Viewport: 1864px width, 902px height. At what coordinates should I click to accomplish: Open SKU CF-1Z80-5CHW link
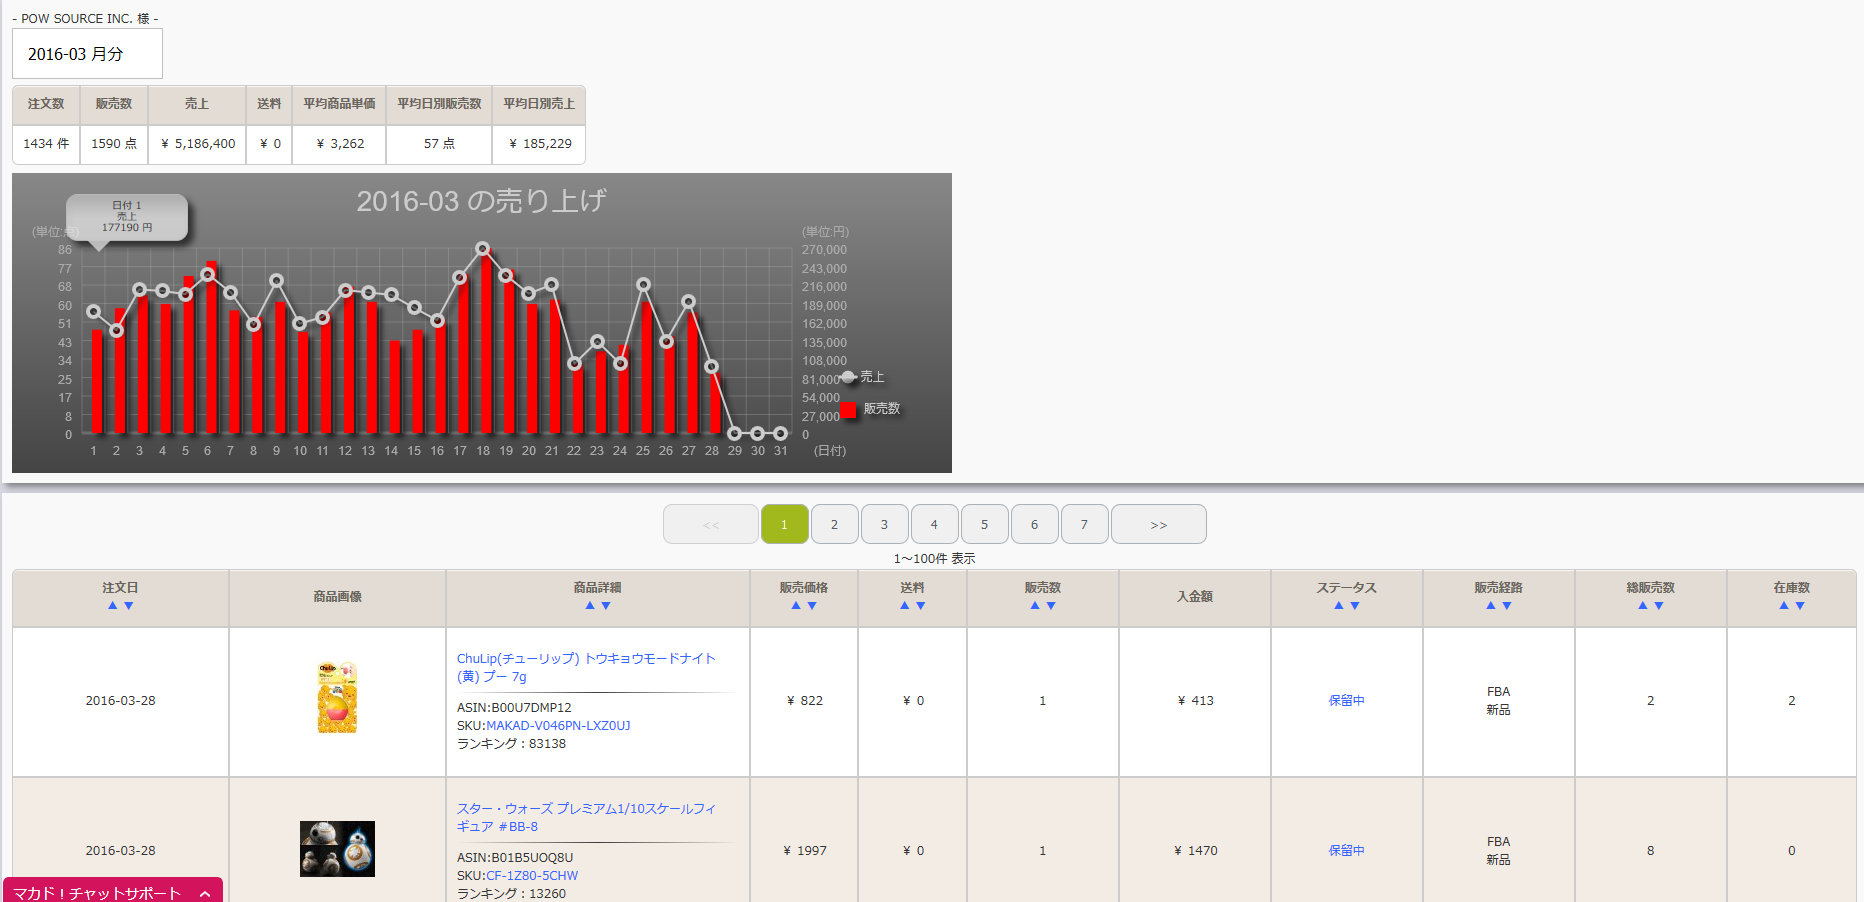[x=532, y=876]
